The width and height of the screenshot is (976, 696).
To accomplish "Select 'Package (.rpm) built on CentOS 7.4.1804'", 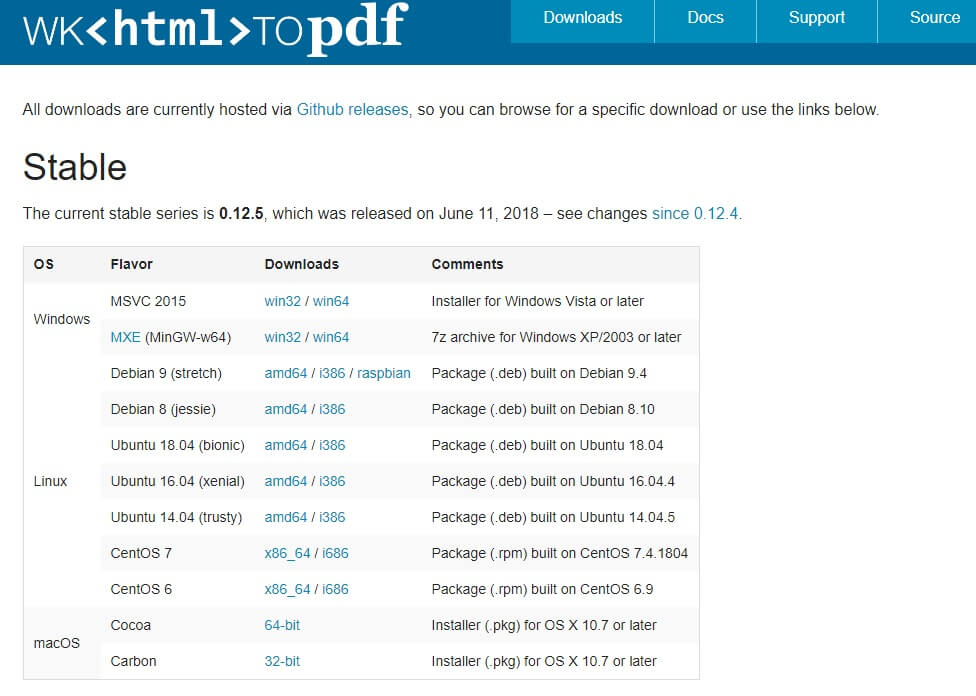I will [560, 554].
